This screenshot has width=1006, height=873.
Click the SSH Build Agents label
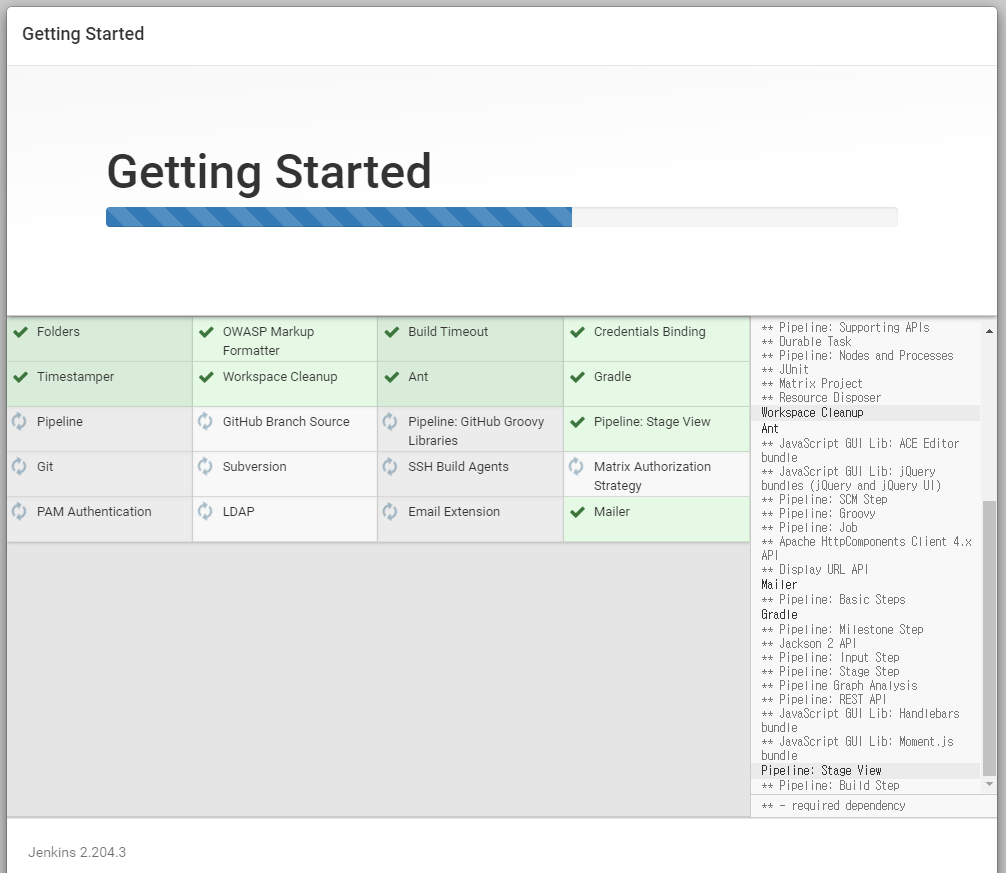458,466
